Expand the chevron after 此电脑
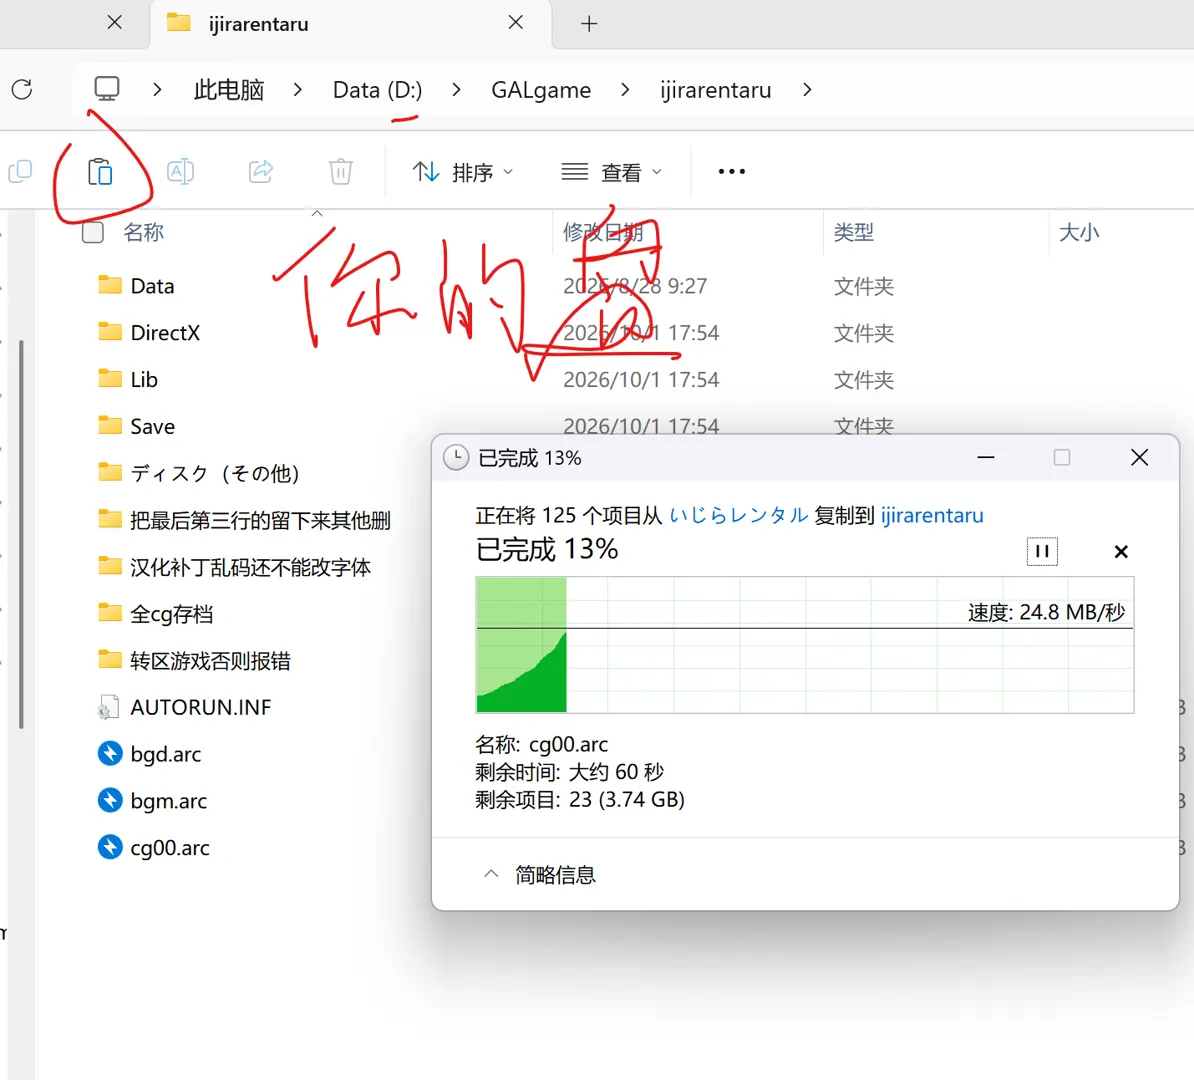This screenshot has height=1080, width=1194. click(x=298, y=90)
